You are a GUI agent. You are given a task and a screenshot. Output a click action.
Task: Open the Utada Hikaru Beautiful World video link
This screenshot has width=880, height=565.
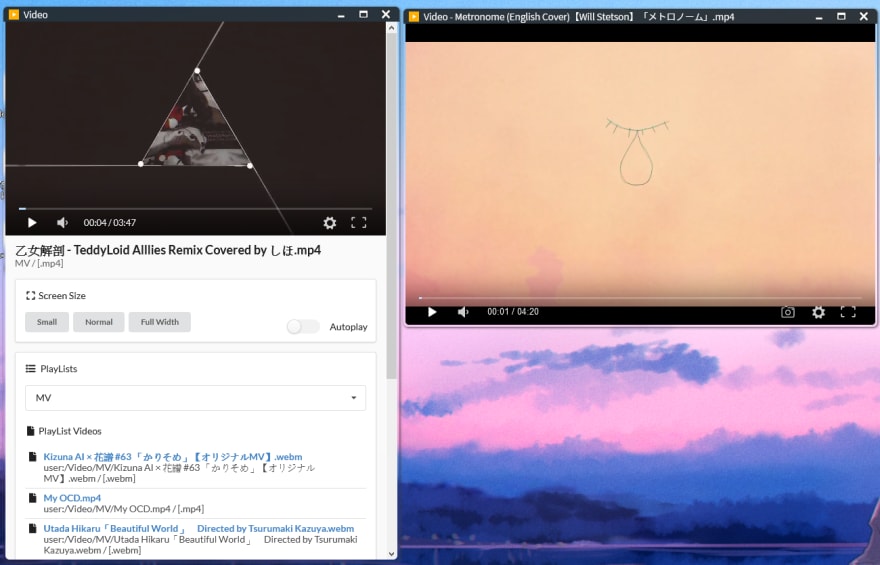point(199,529)
